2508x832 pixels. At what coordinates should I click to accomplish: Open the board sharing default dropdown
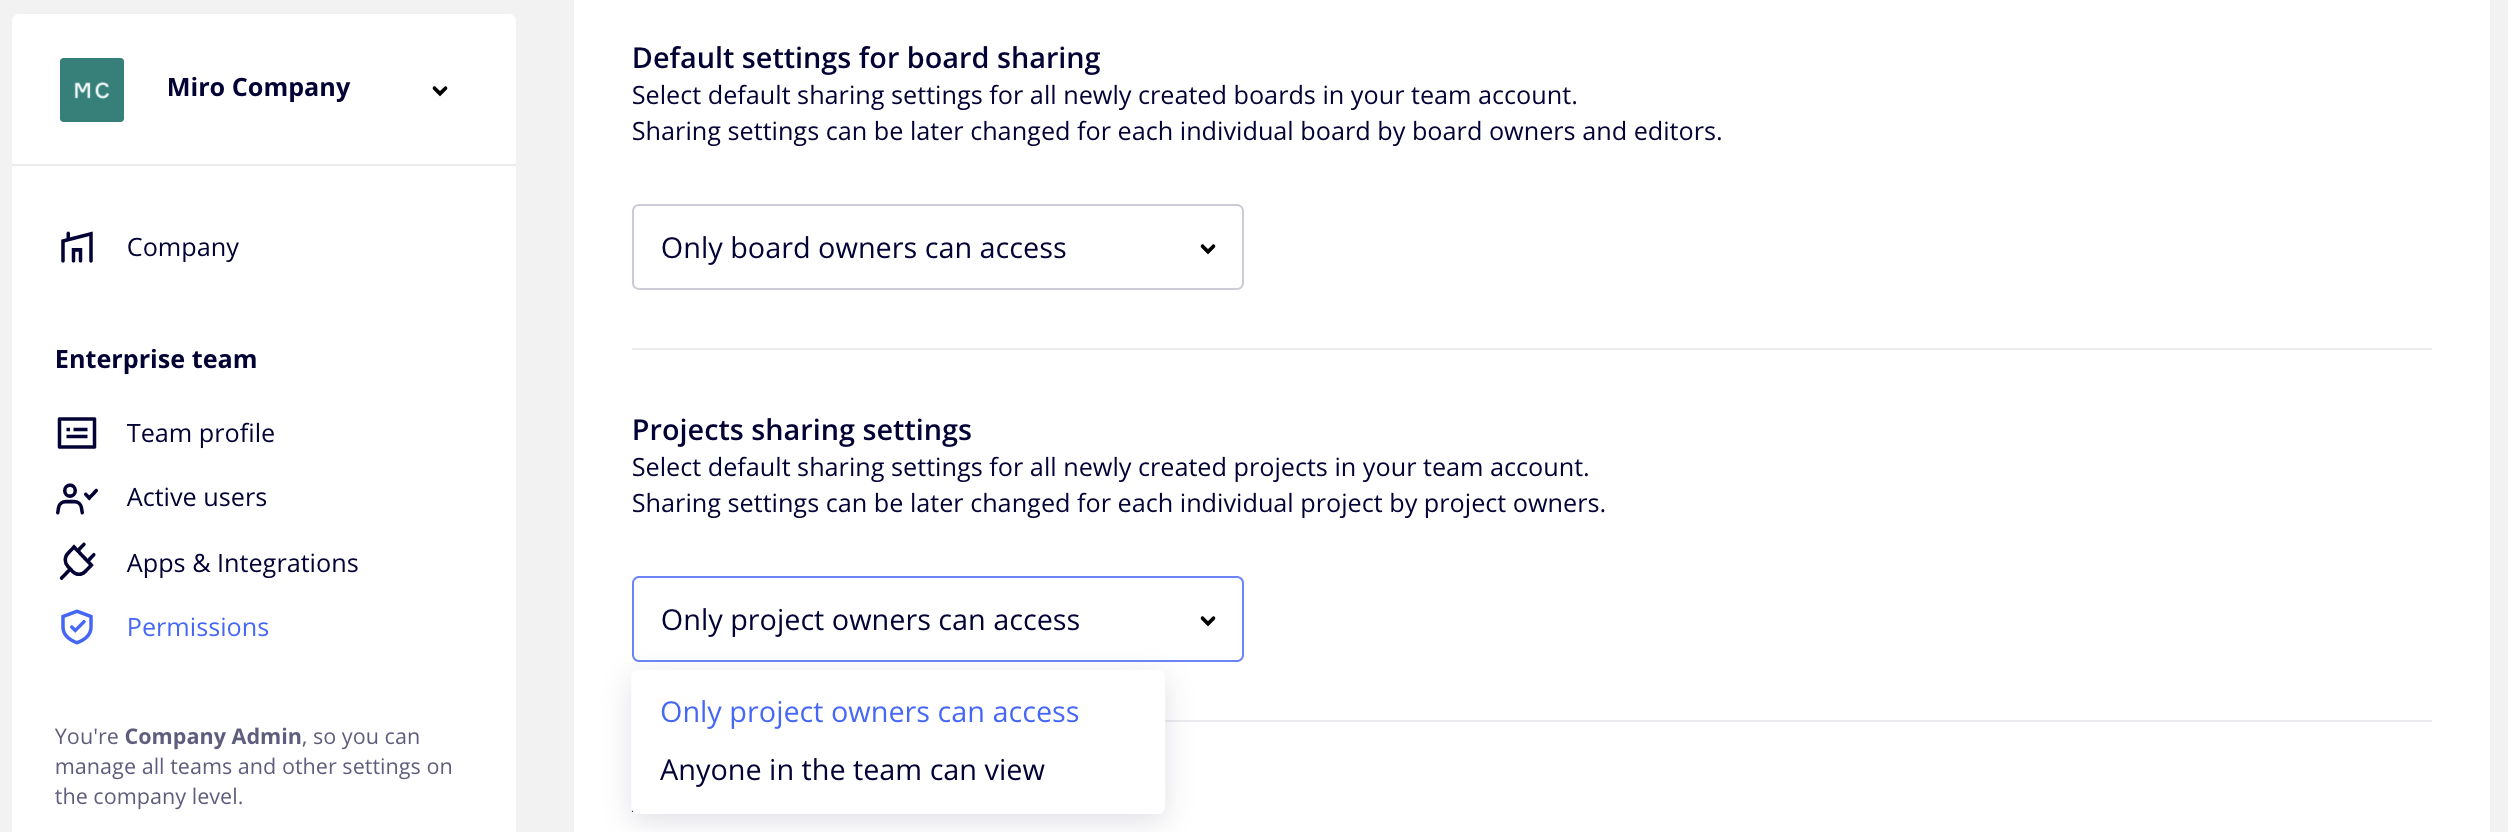(x=936, y=248)
